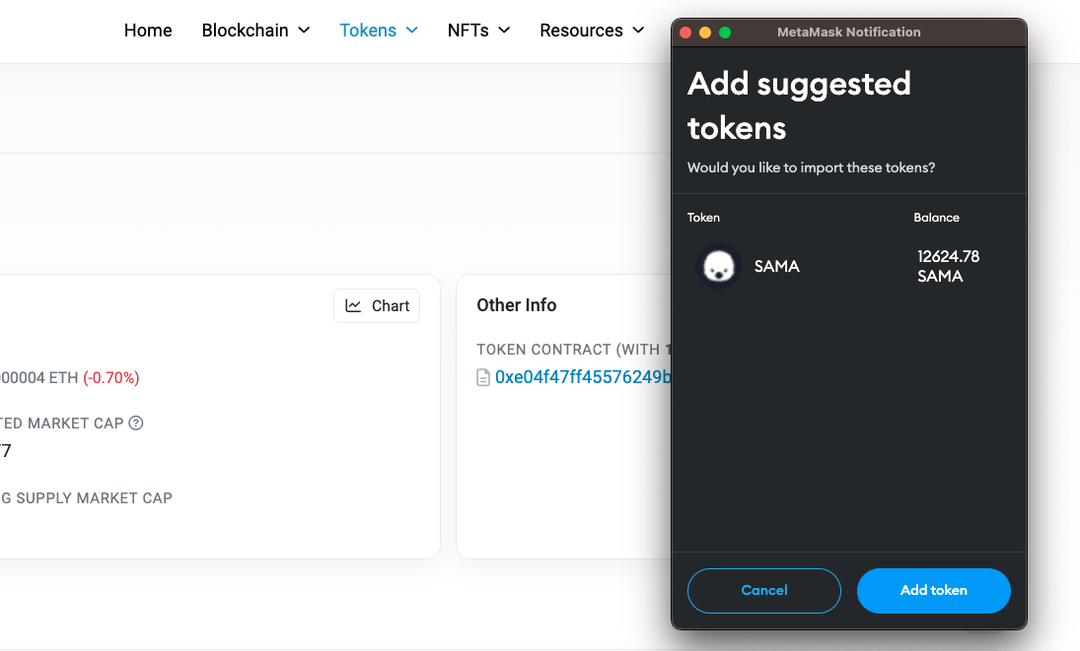Click the green maximize window dot
Viewport: 1080px width, 651px height.
[725, 32]
